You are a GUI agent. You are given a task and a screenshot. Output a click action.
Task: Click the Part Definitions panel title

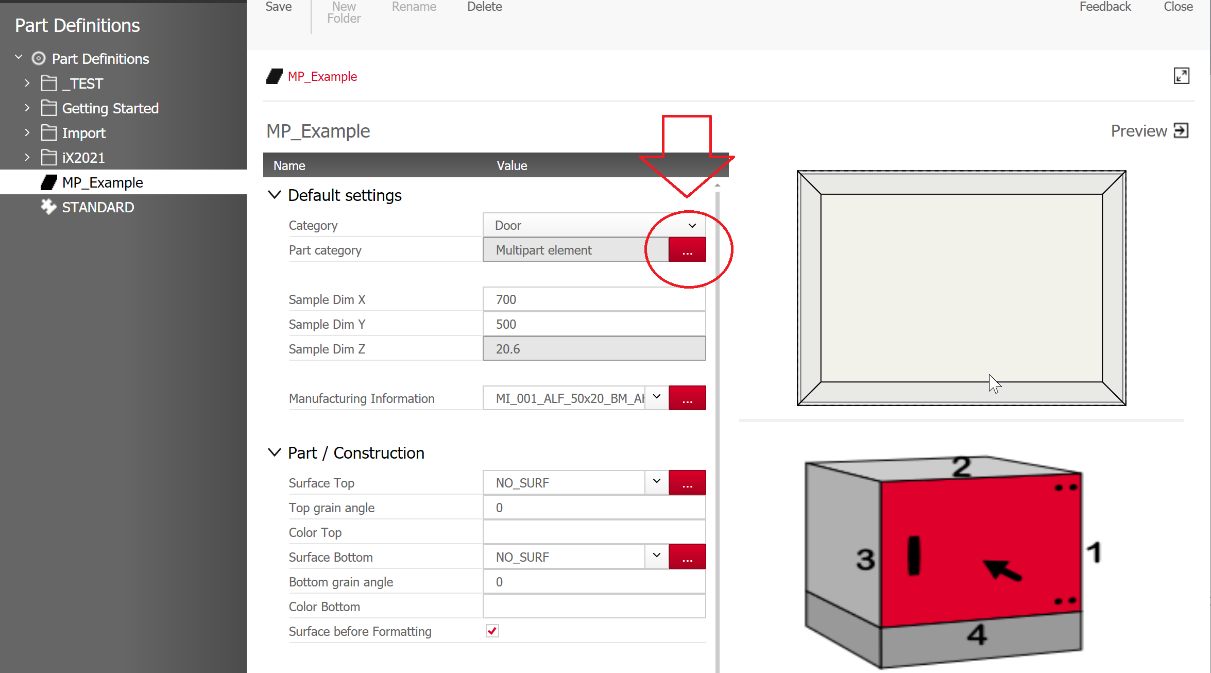(77, 25)
